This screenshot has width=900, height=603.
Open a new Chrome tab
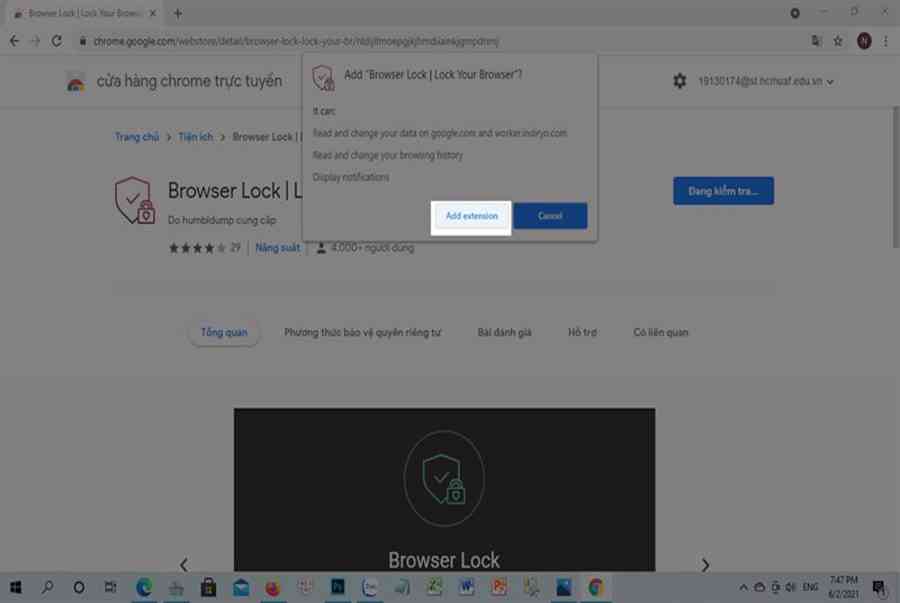click(x=178, y=13)
